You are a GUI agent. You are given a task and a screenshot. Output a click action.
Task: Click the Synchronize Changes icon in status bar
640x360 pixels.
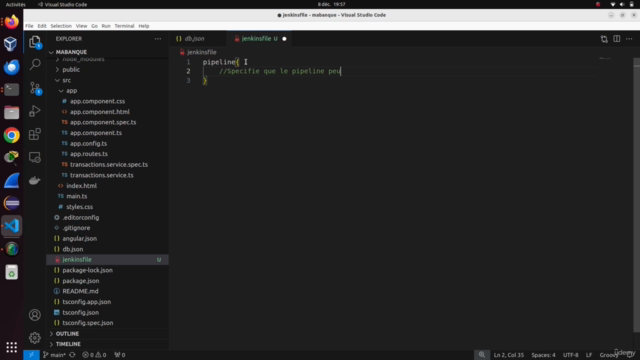(x=72, y=355)
